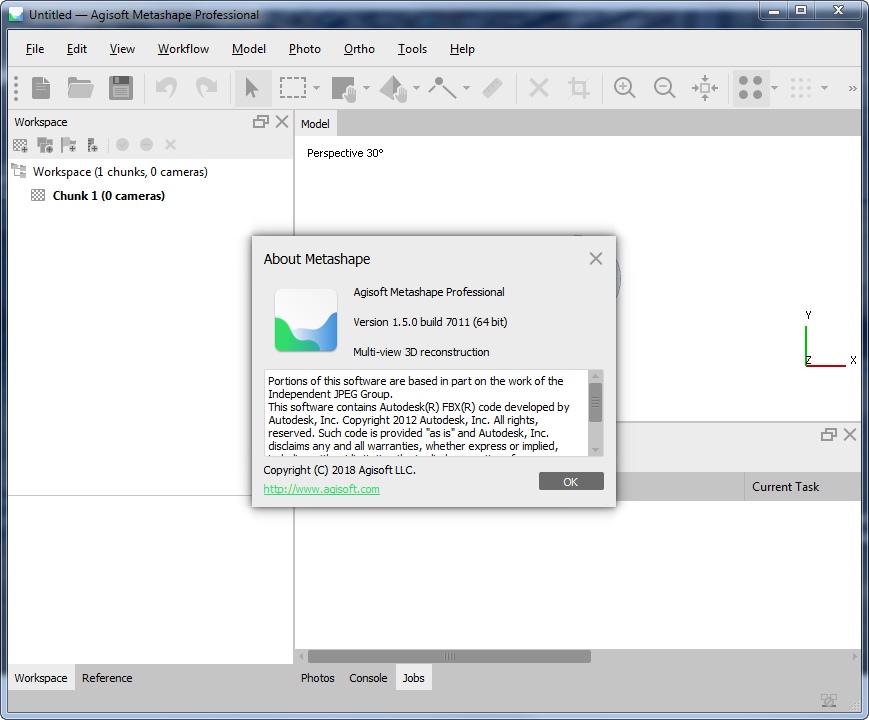
Task: Open the Point Cloud display dropdown arrow
Action: pos(775,88)
